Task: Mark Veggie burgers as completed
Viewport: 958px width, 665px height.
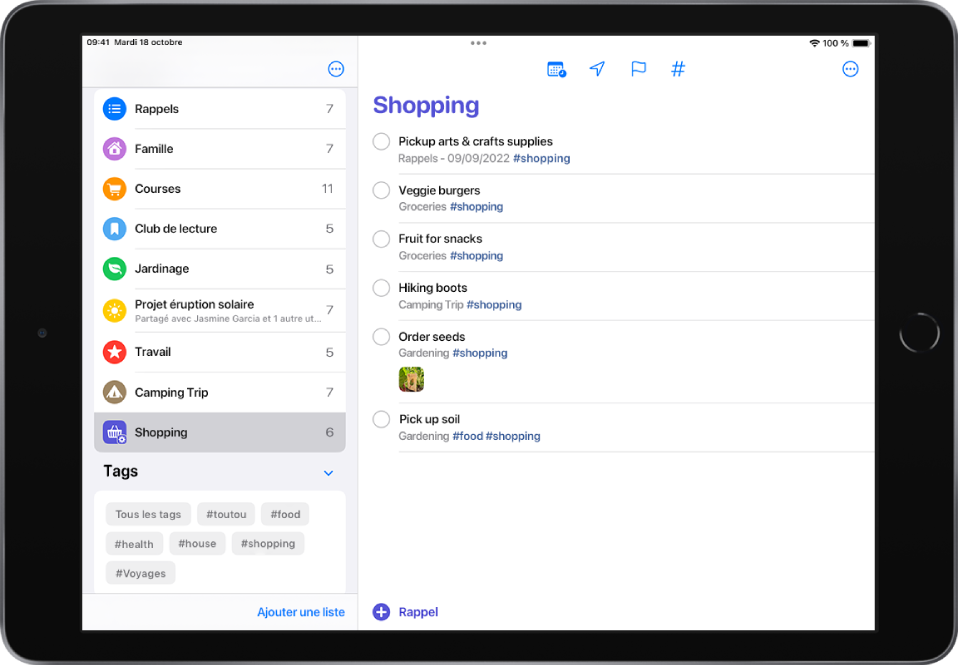Action: pyautogui.click(x=381, y=190)
